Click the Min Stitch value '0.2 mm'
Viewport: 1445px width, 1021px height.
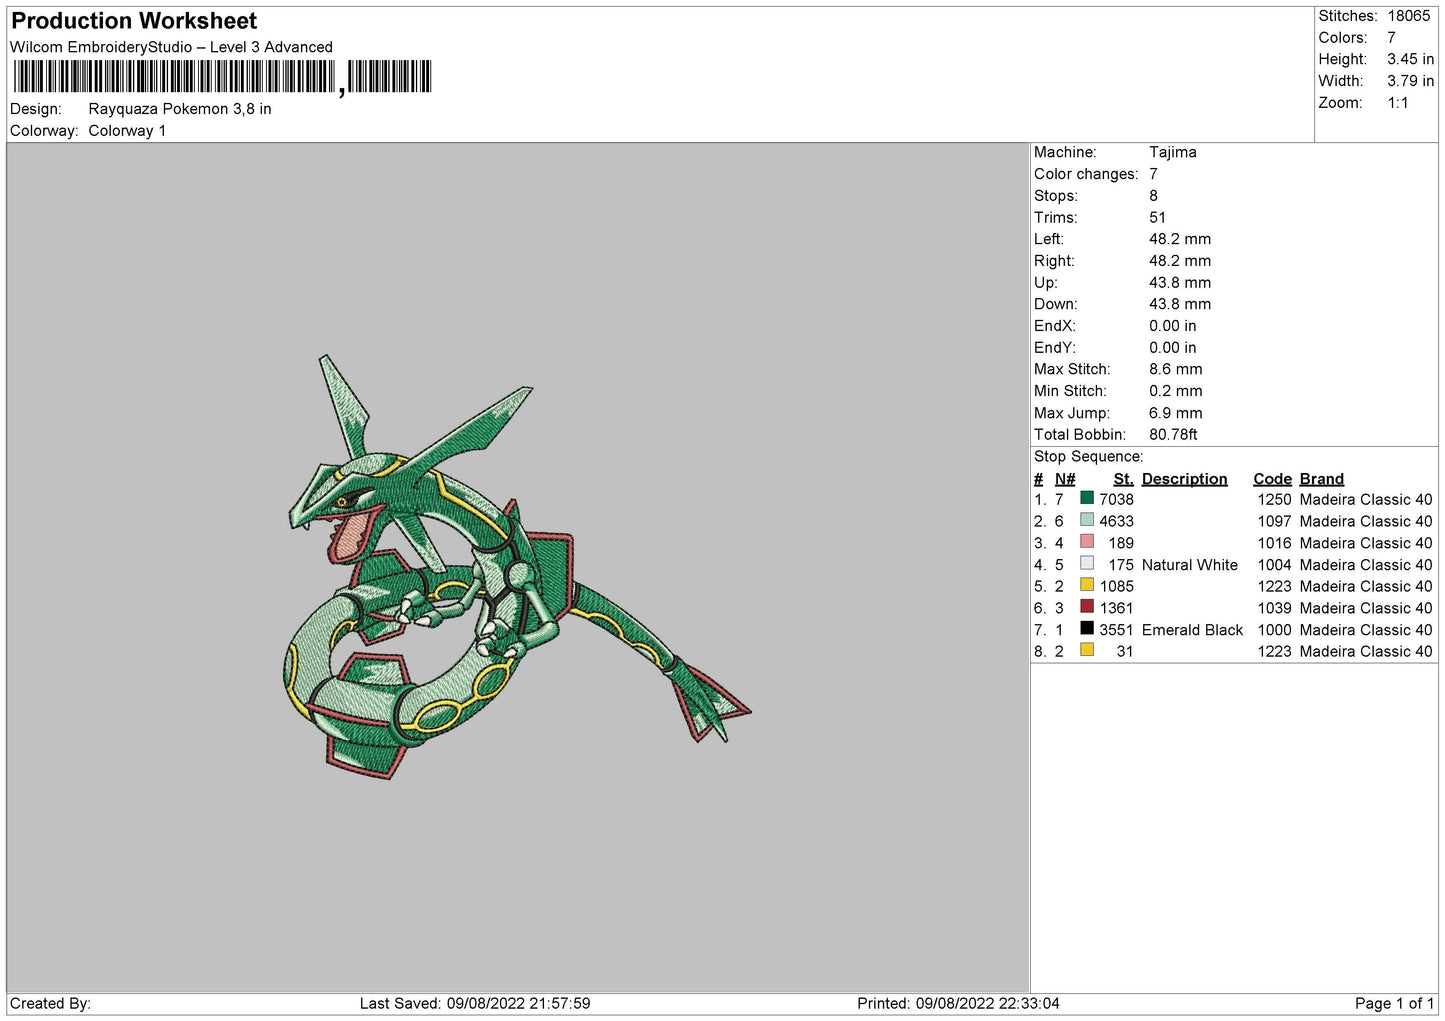pyautogui.click(x=1175, y=391)
